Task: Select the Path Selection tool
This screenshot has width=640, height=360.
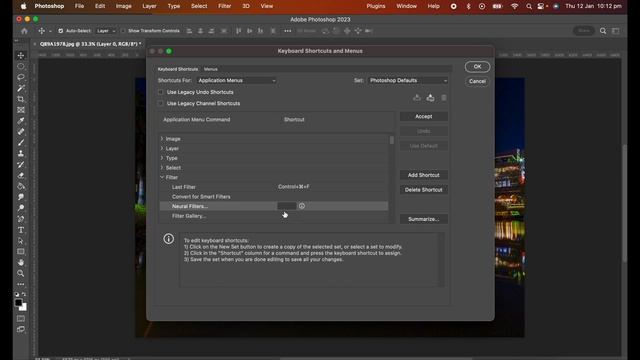Action: (21, 241)
